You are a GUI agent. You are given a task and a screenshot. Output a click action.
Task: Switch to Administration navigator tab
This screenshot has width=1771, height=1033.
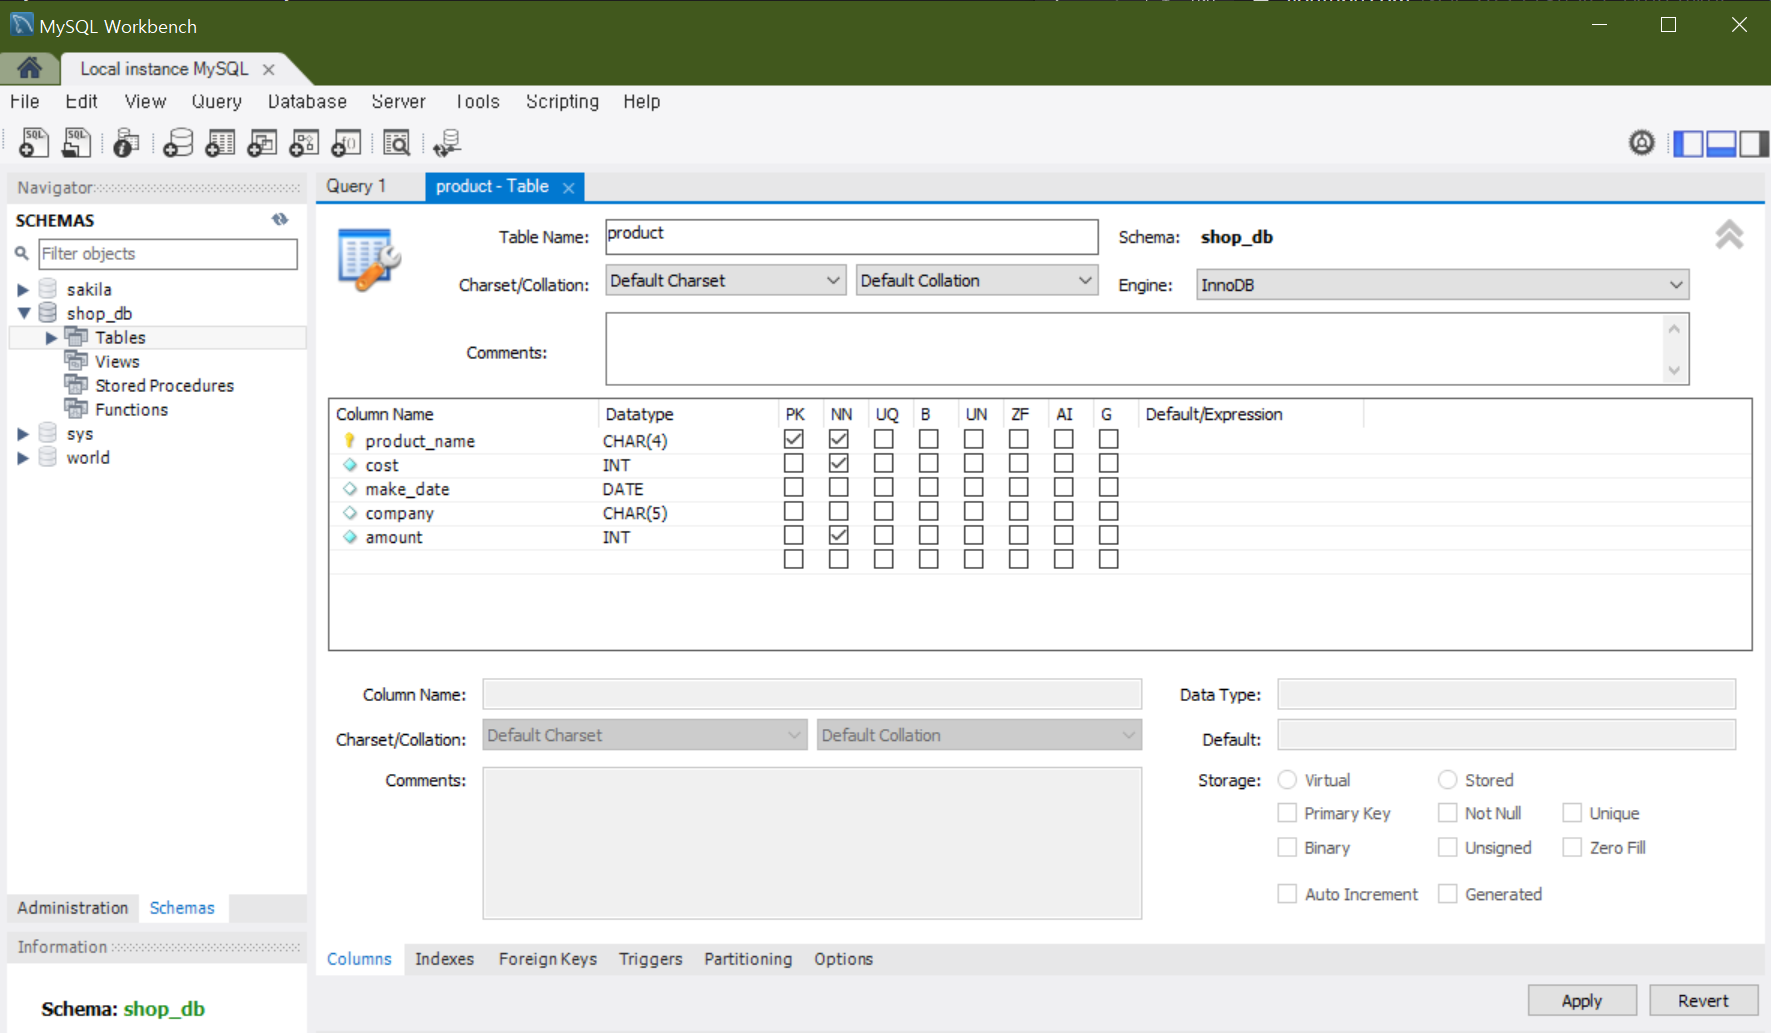pos(73,908)
